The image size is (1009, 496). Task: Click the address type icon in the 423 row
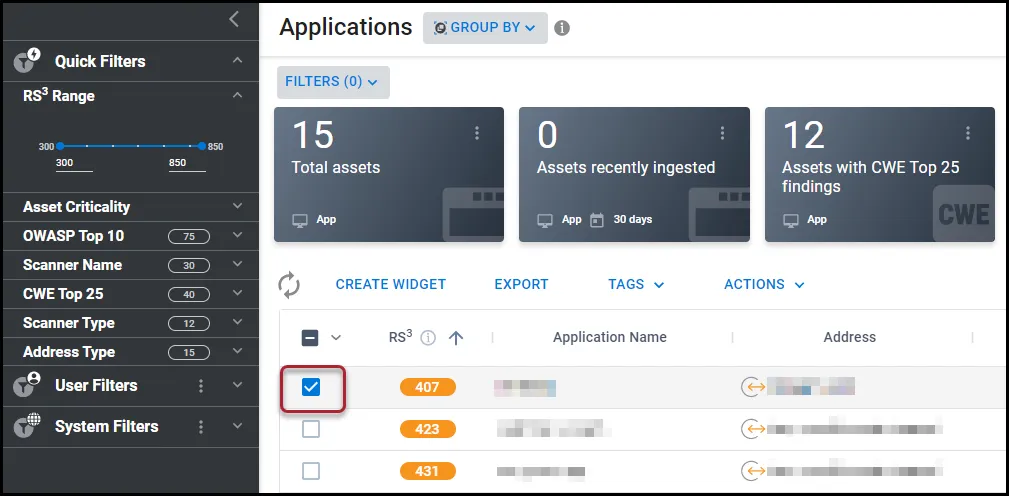[x=754, y=428]
